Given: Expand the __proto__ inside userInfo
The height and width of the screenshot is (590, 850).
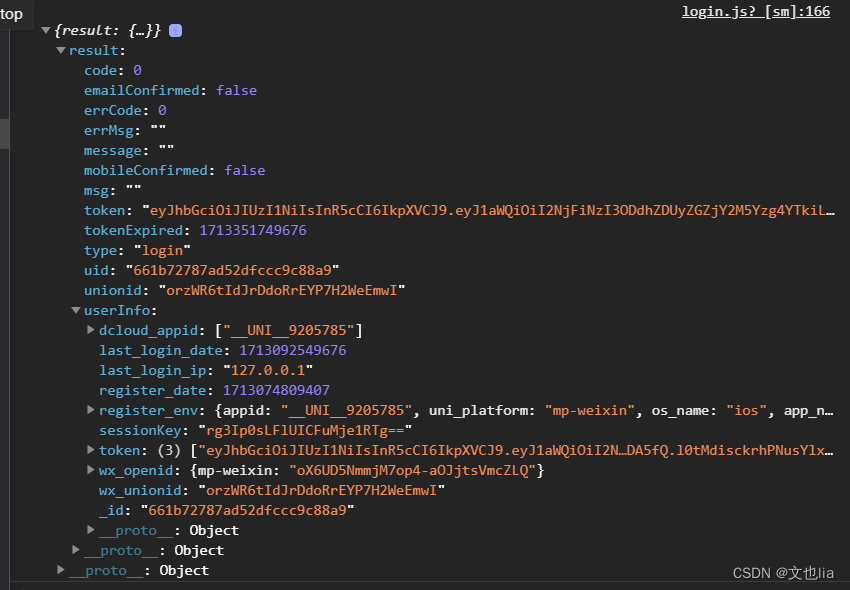Looking at the screenshot, I should pos(91,530).
